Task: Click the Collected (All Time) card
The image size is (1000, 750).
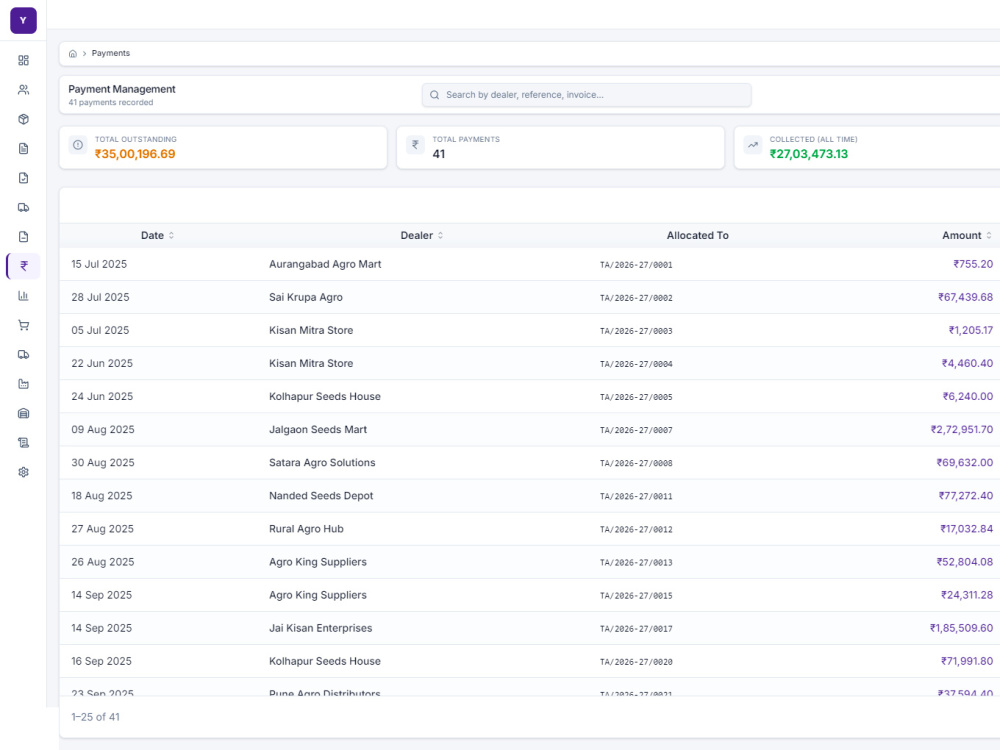Action: coord(867,147)
